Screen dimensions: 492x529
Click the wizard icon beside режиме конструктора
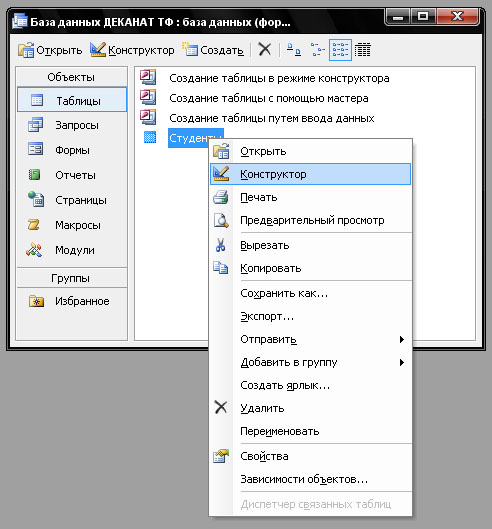[x=148, y=77]
